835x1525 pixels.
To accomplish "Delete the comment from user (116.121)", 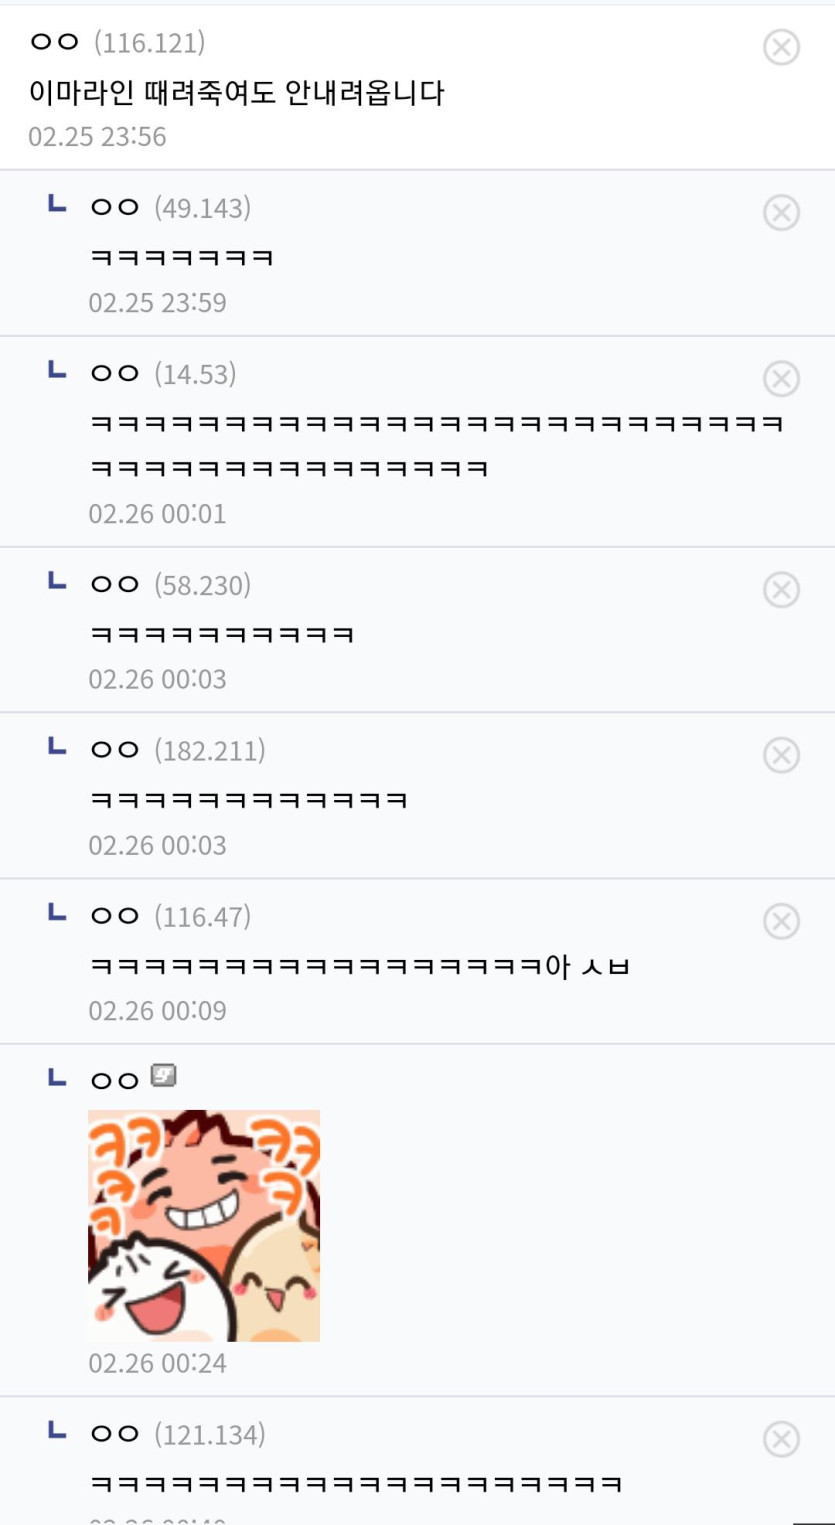I will (781, 47).
